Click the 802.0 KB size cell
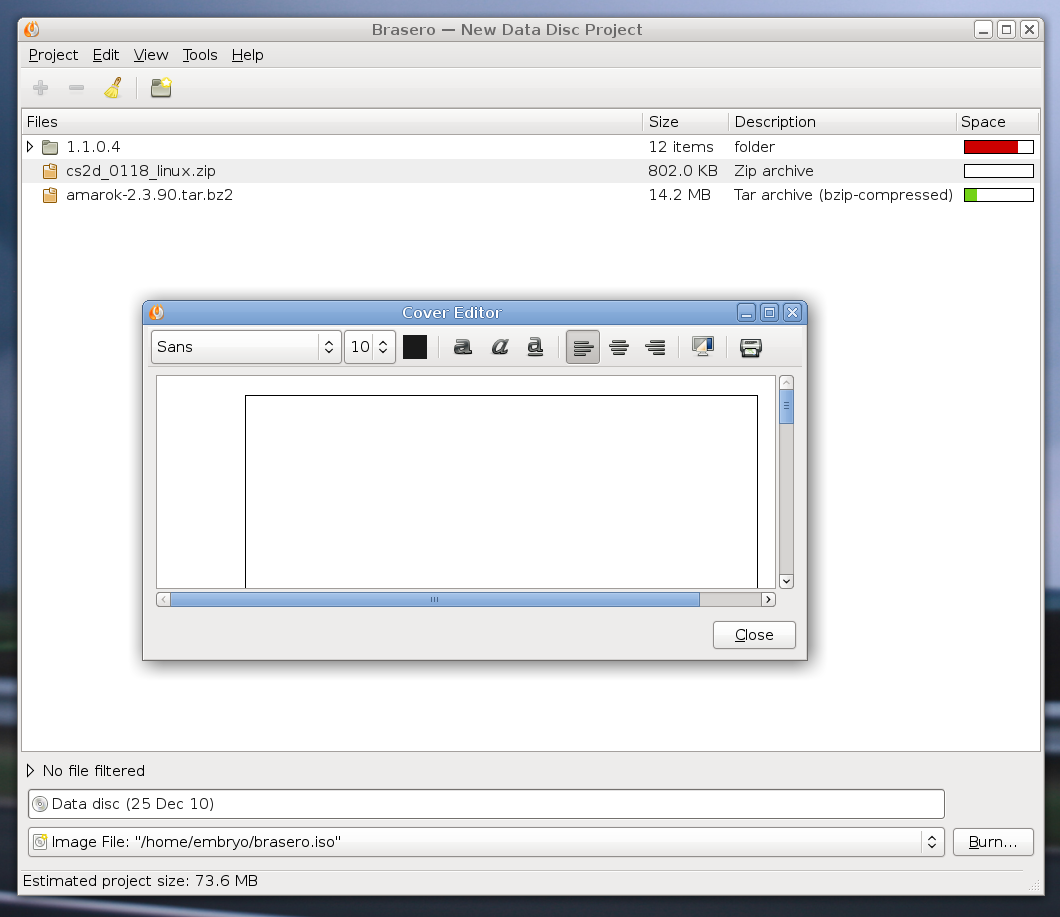 tap(683, 171)
